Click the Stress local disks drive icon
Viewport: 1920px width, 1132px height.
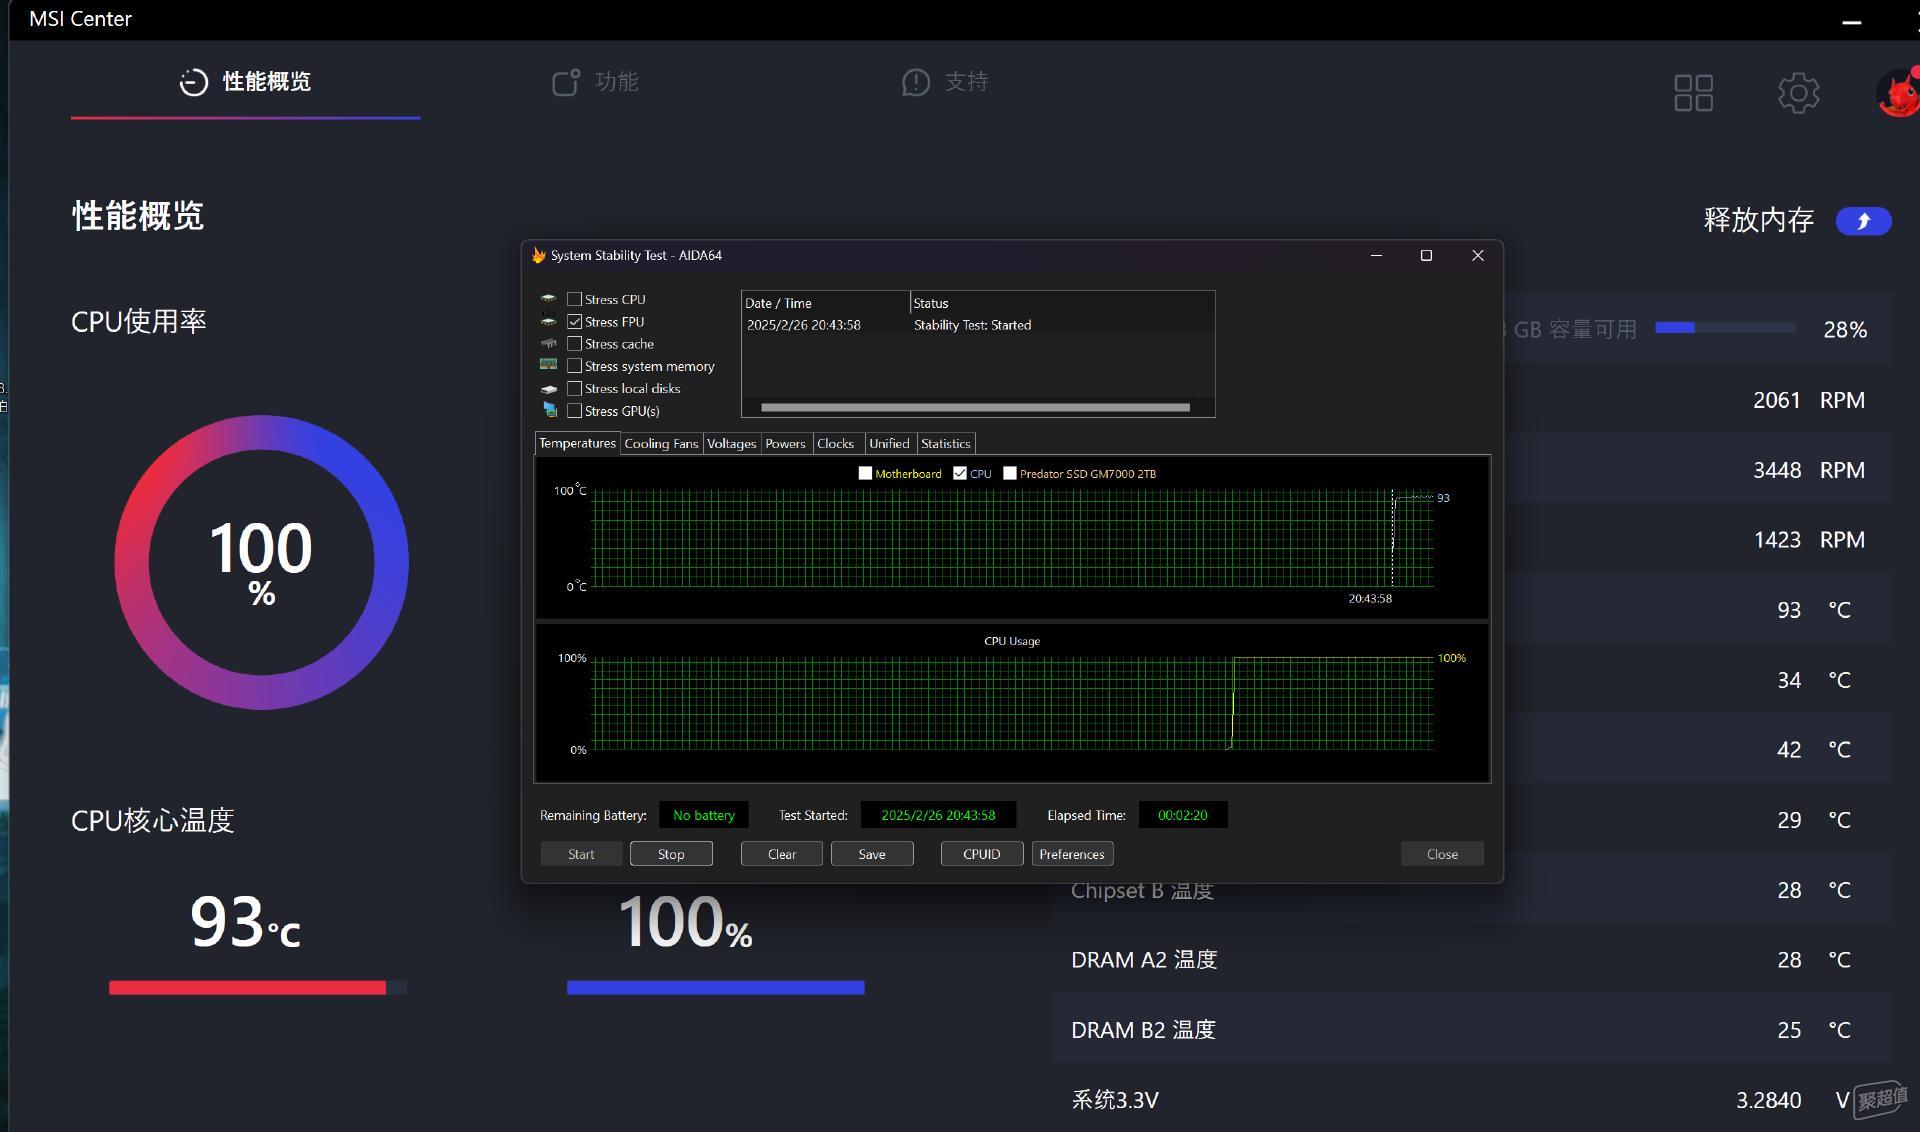[549, 388]
